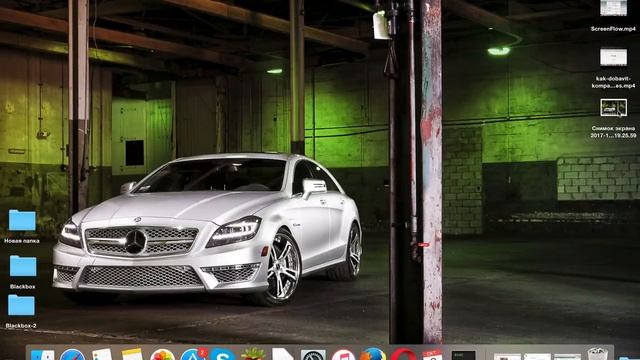Viewport: 640px width, 360px height.
Task: Launch Safari from the Dock
Action: 73,355
